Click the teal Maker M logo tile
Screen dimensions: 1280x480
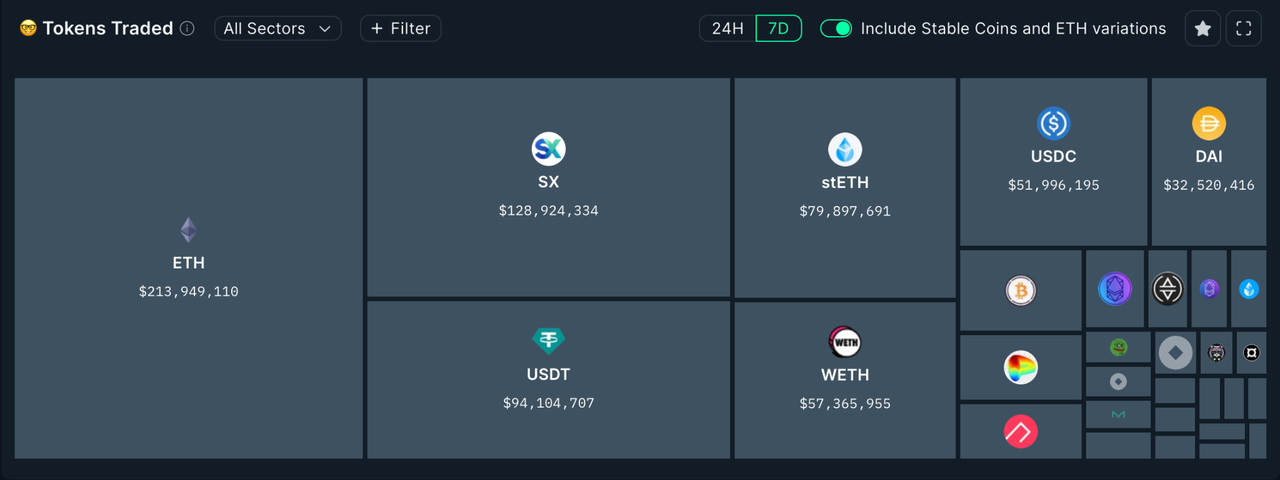coord(1118,414)
